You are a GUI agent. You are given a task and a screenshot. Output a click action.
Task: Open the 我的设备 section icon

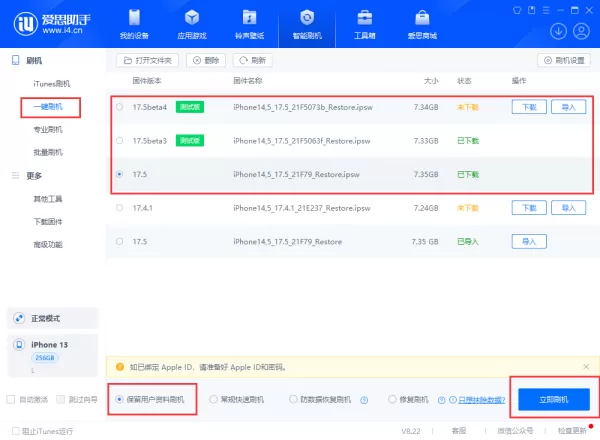134,18
